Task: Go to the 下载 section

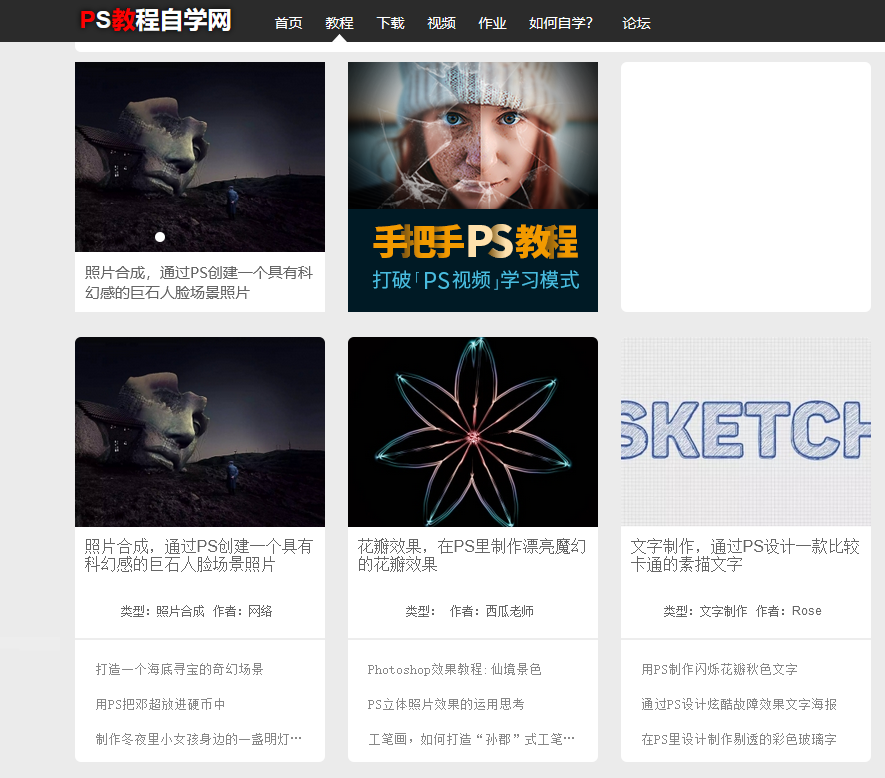Action: [x=390, y=23]
